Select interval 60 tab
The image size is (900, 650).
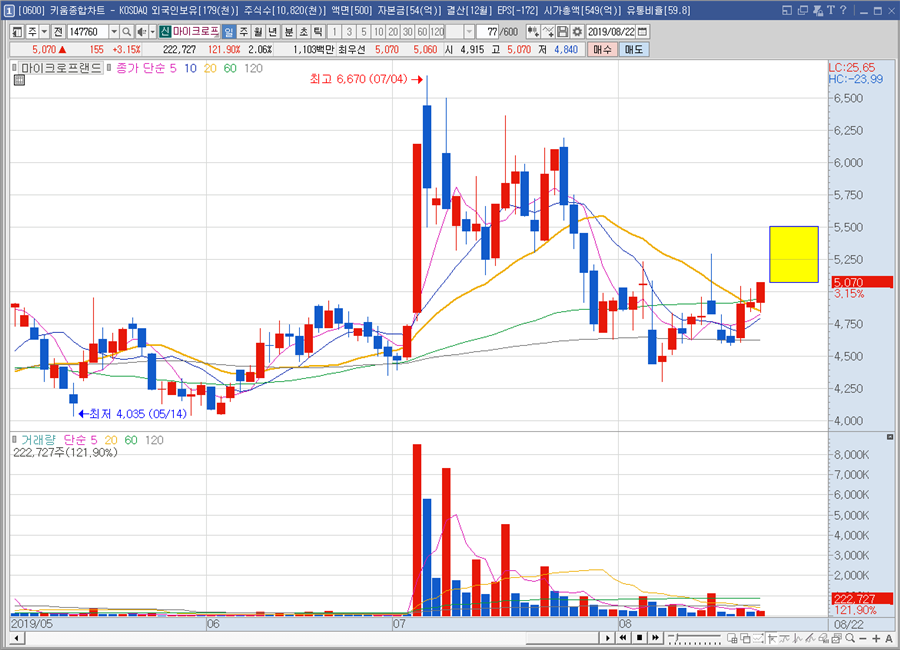[x=422, y=32]
